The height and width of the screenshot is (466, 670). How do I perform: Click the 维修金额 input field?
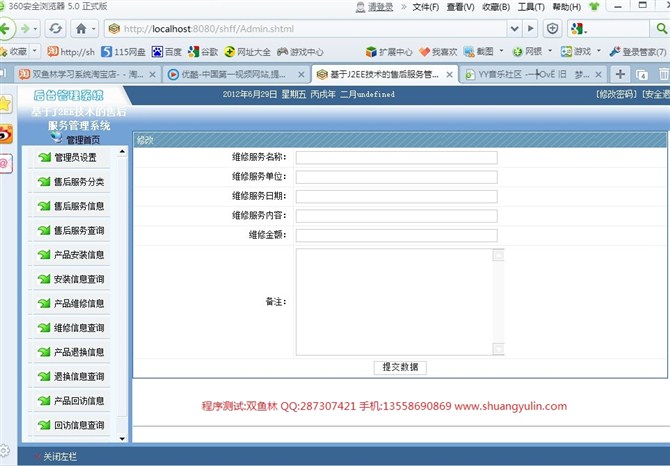[x=397, y=235]
